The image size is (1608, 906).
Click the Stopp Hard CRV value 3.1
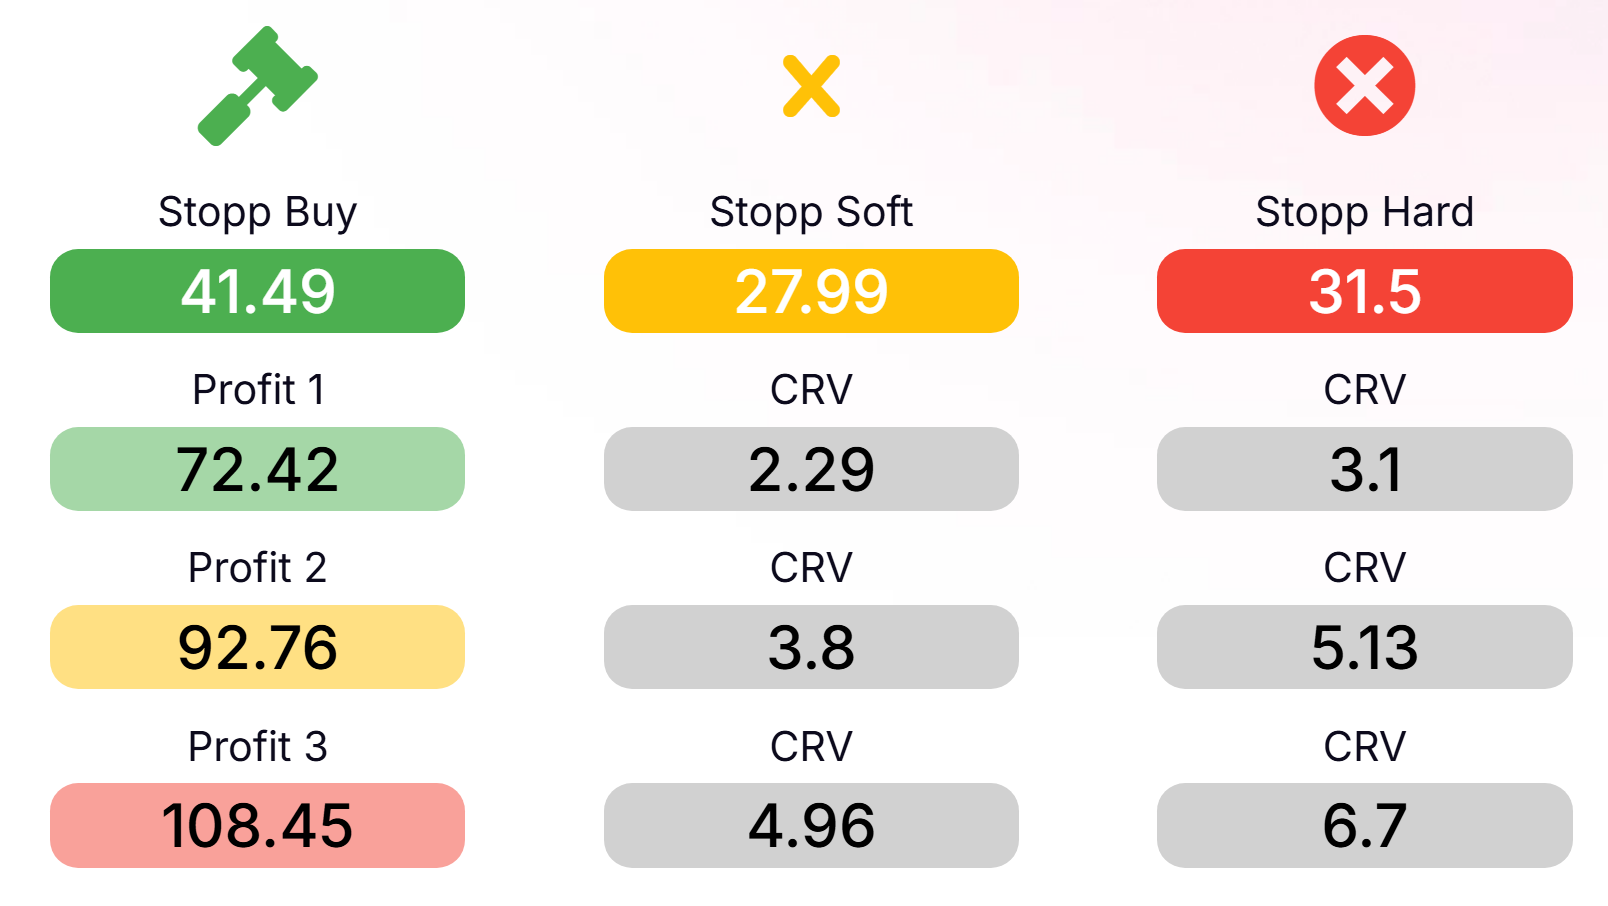tap(1364, 469)
